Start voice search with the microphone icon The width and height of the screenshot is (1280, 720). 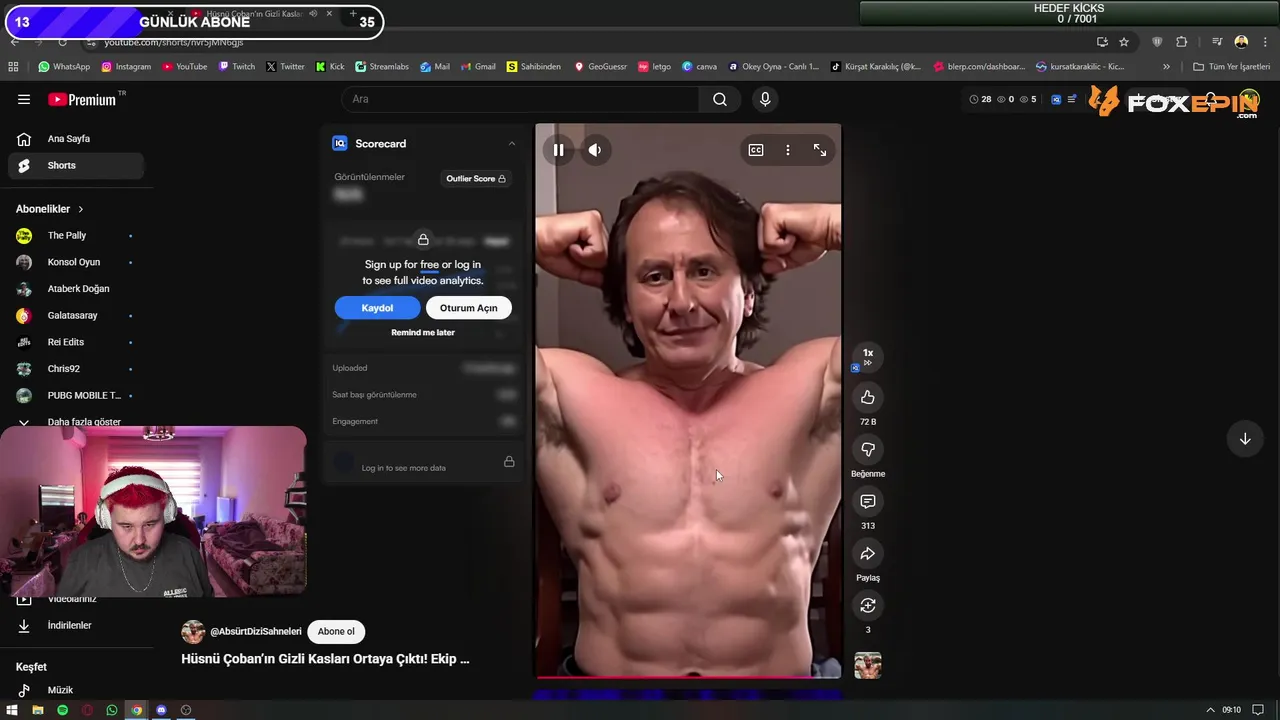coord(765,99)
